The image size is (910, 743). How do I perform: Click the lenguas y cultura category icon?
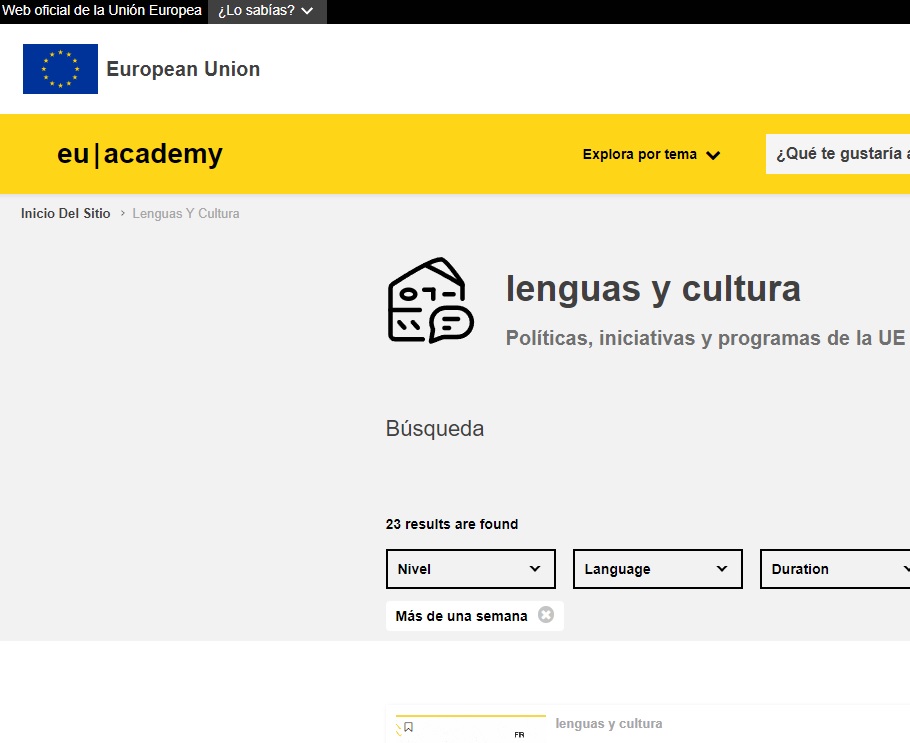click(431, 300)
